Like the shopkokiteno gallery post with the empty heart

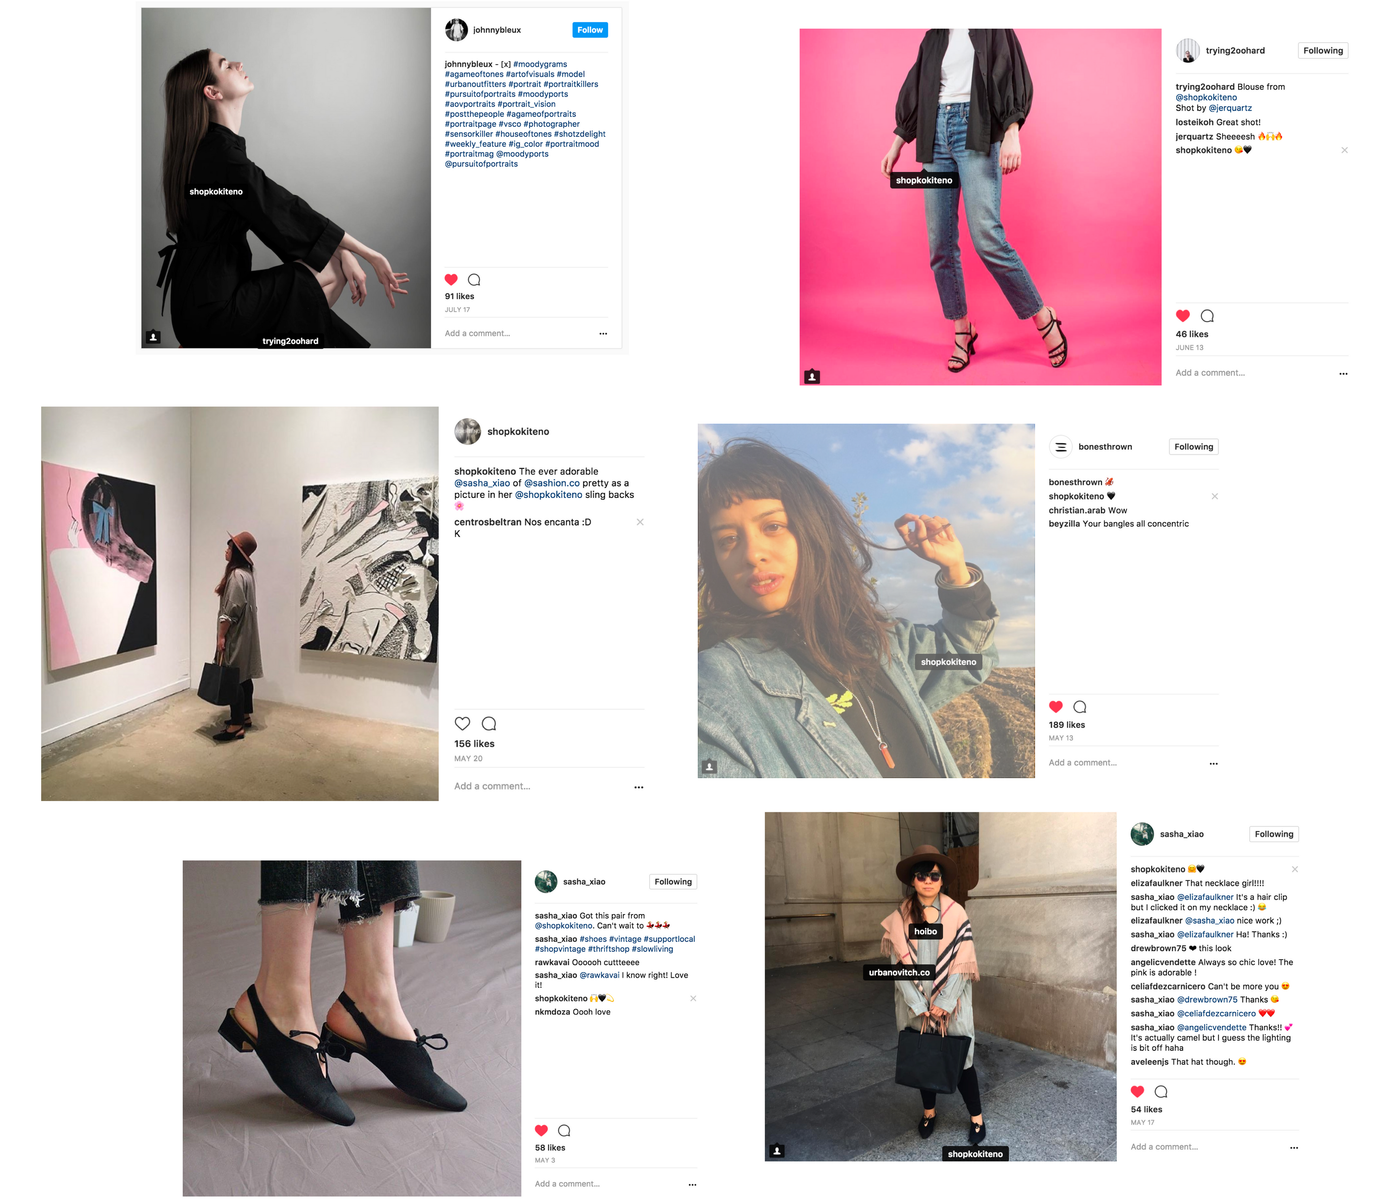[x=462, y=724]
